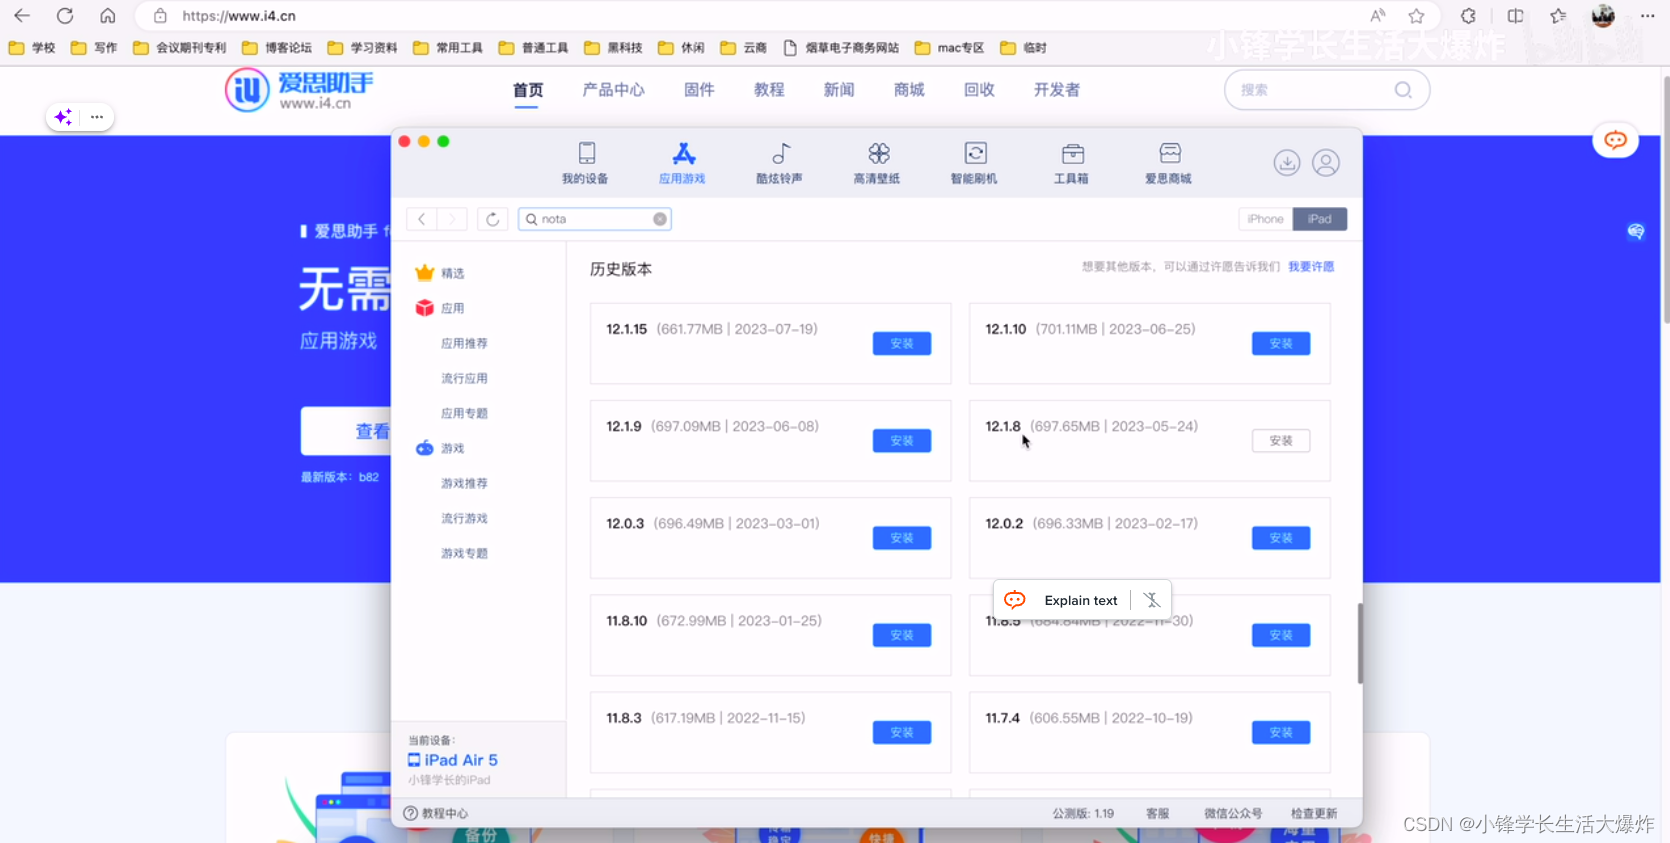The height and width of the screenshot is (843, 1670).
Task: Open 应用推荐 in the sidebar
Action: pyautogui.click(x=464, y=343)
